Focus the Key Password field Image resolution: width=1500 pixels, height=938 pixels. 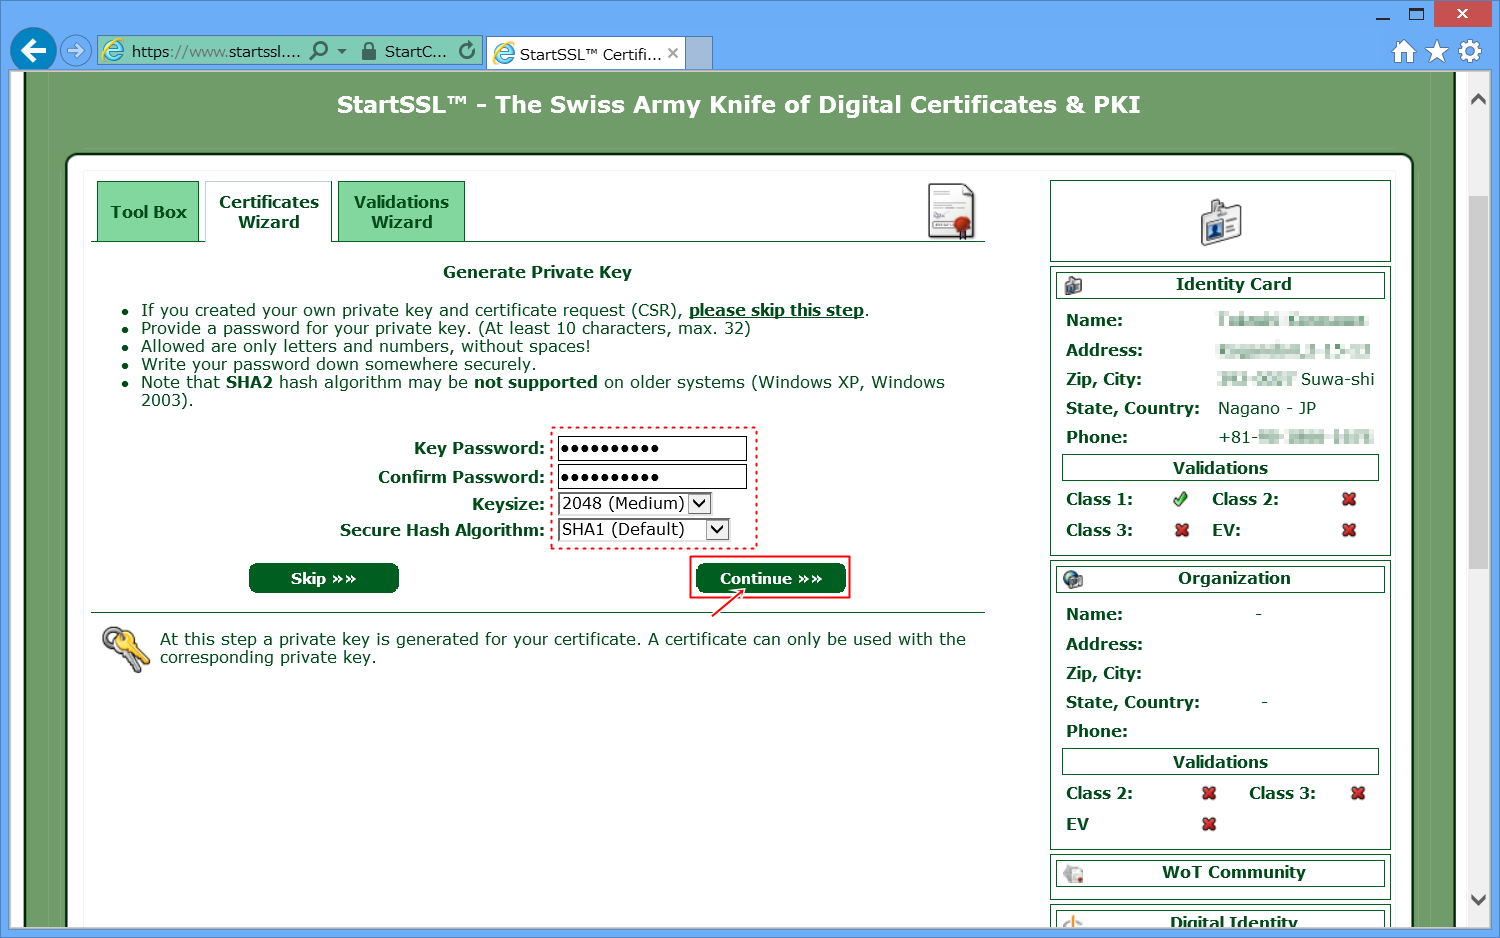tap(651, 448)
